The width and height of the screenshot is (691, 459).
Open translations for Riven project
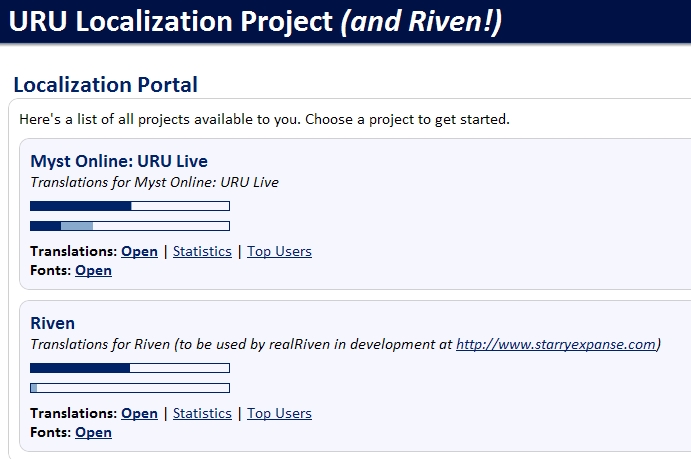coord(139,413)
